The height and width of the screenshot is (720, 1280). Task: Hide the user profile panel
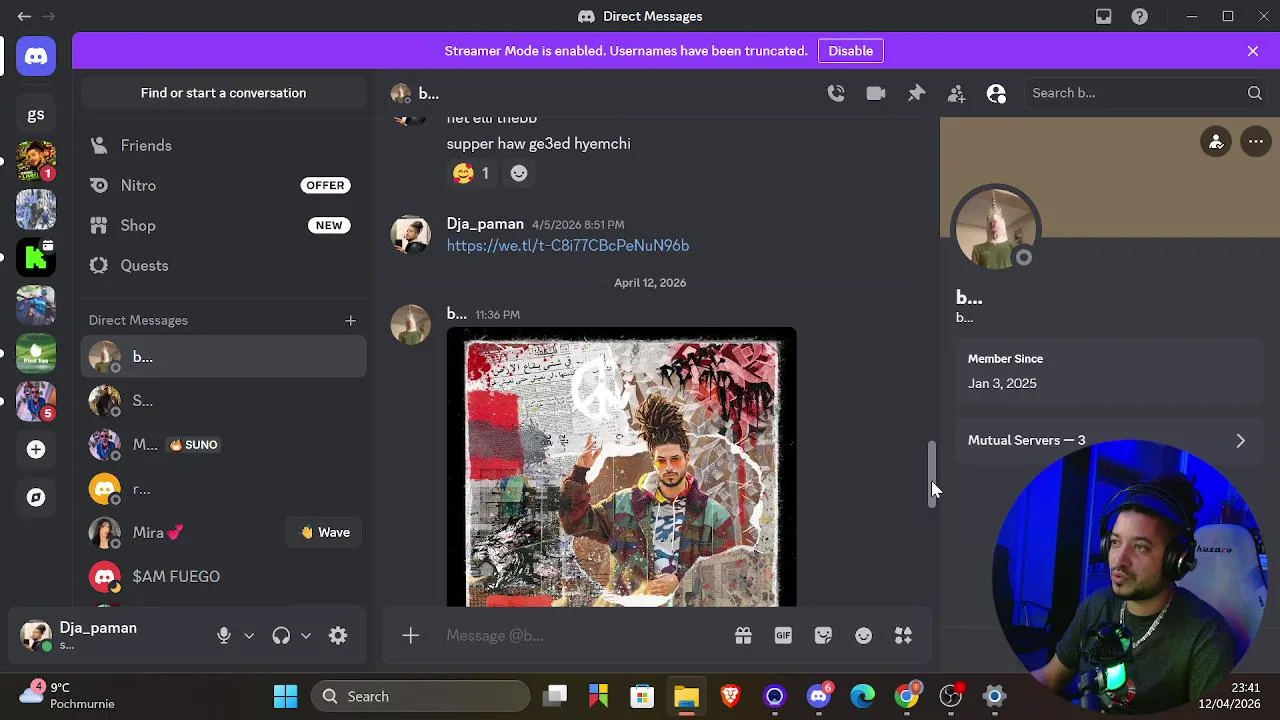(996, 93)
